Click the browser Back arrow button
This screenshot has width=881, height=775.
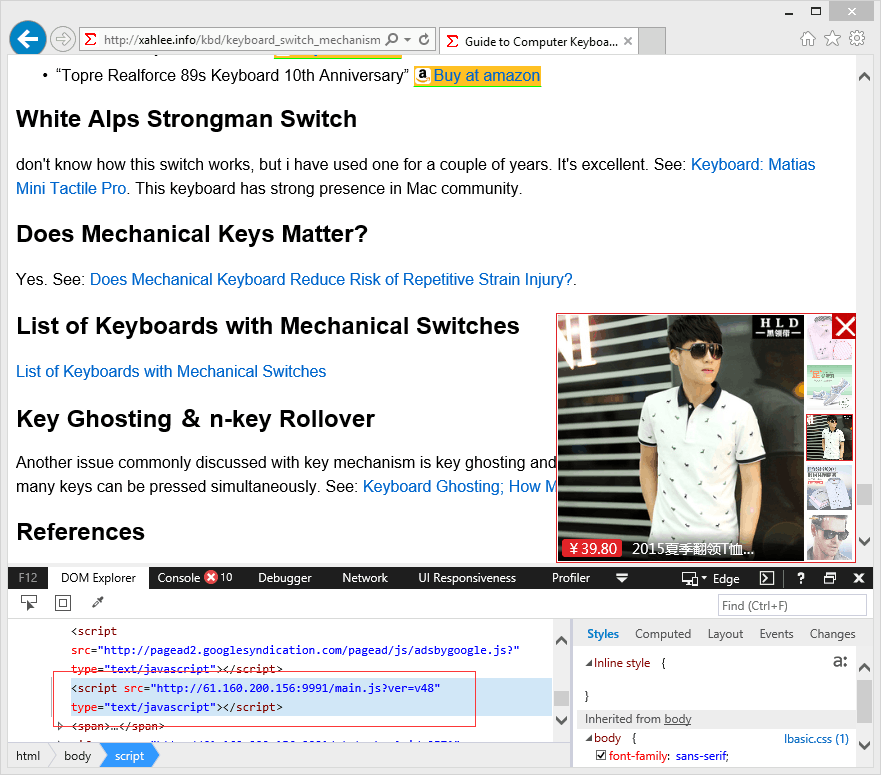[28, 39]
